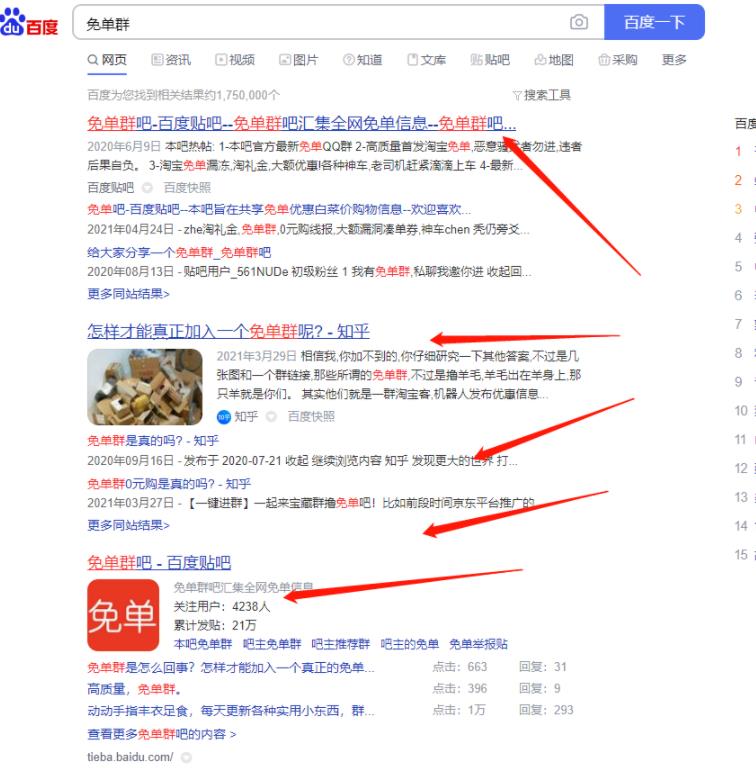
Task: Expand 更多同站结果 under the tieba result
Action: tap(128, 294)
